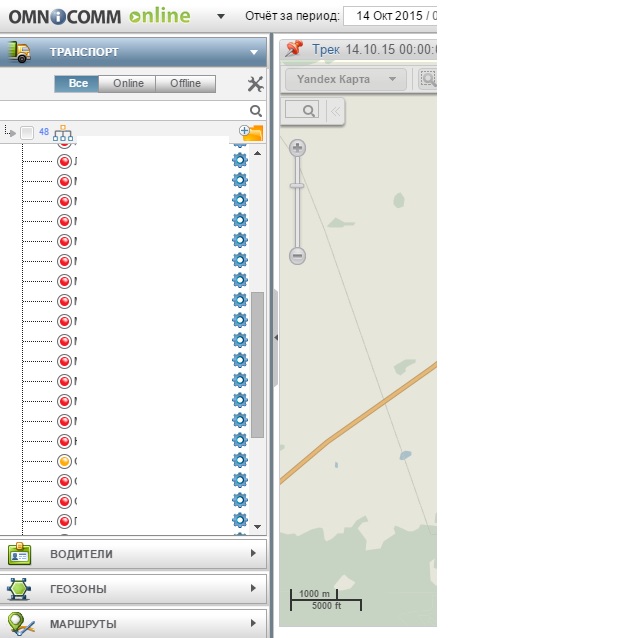Click the red pushpin track icon
The height and width of the screenshot is (638, 630).
(x=294, y=48)
